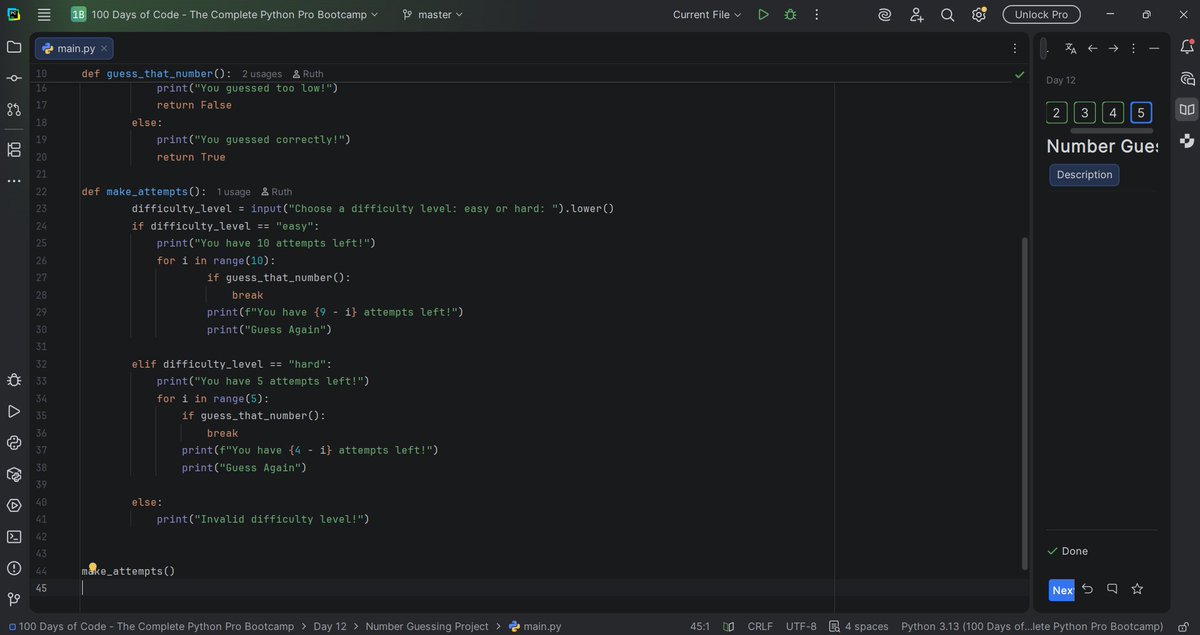Screen dimensions: 1200x635
Task: Open the master branch dropdown
Action: [432, 15]
